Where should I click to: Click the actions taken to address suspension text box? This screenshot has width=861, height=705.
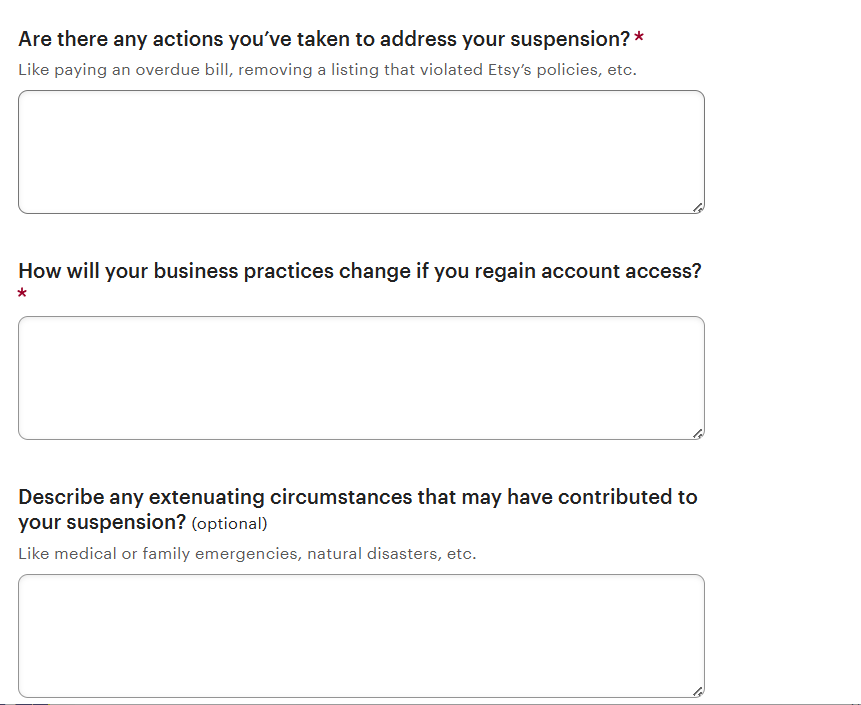pos(360,152)
